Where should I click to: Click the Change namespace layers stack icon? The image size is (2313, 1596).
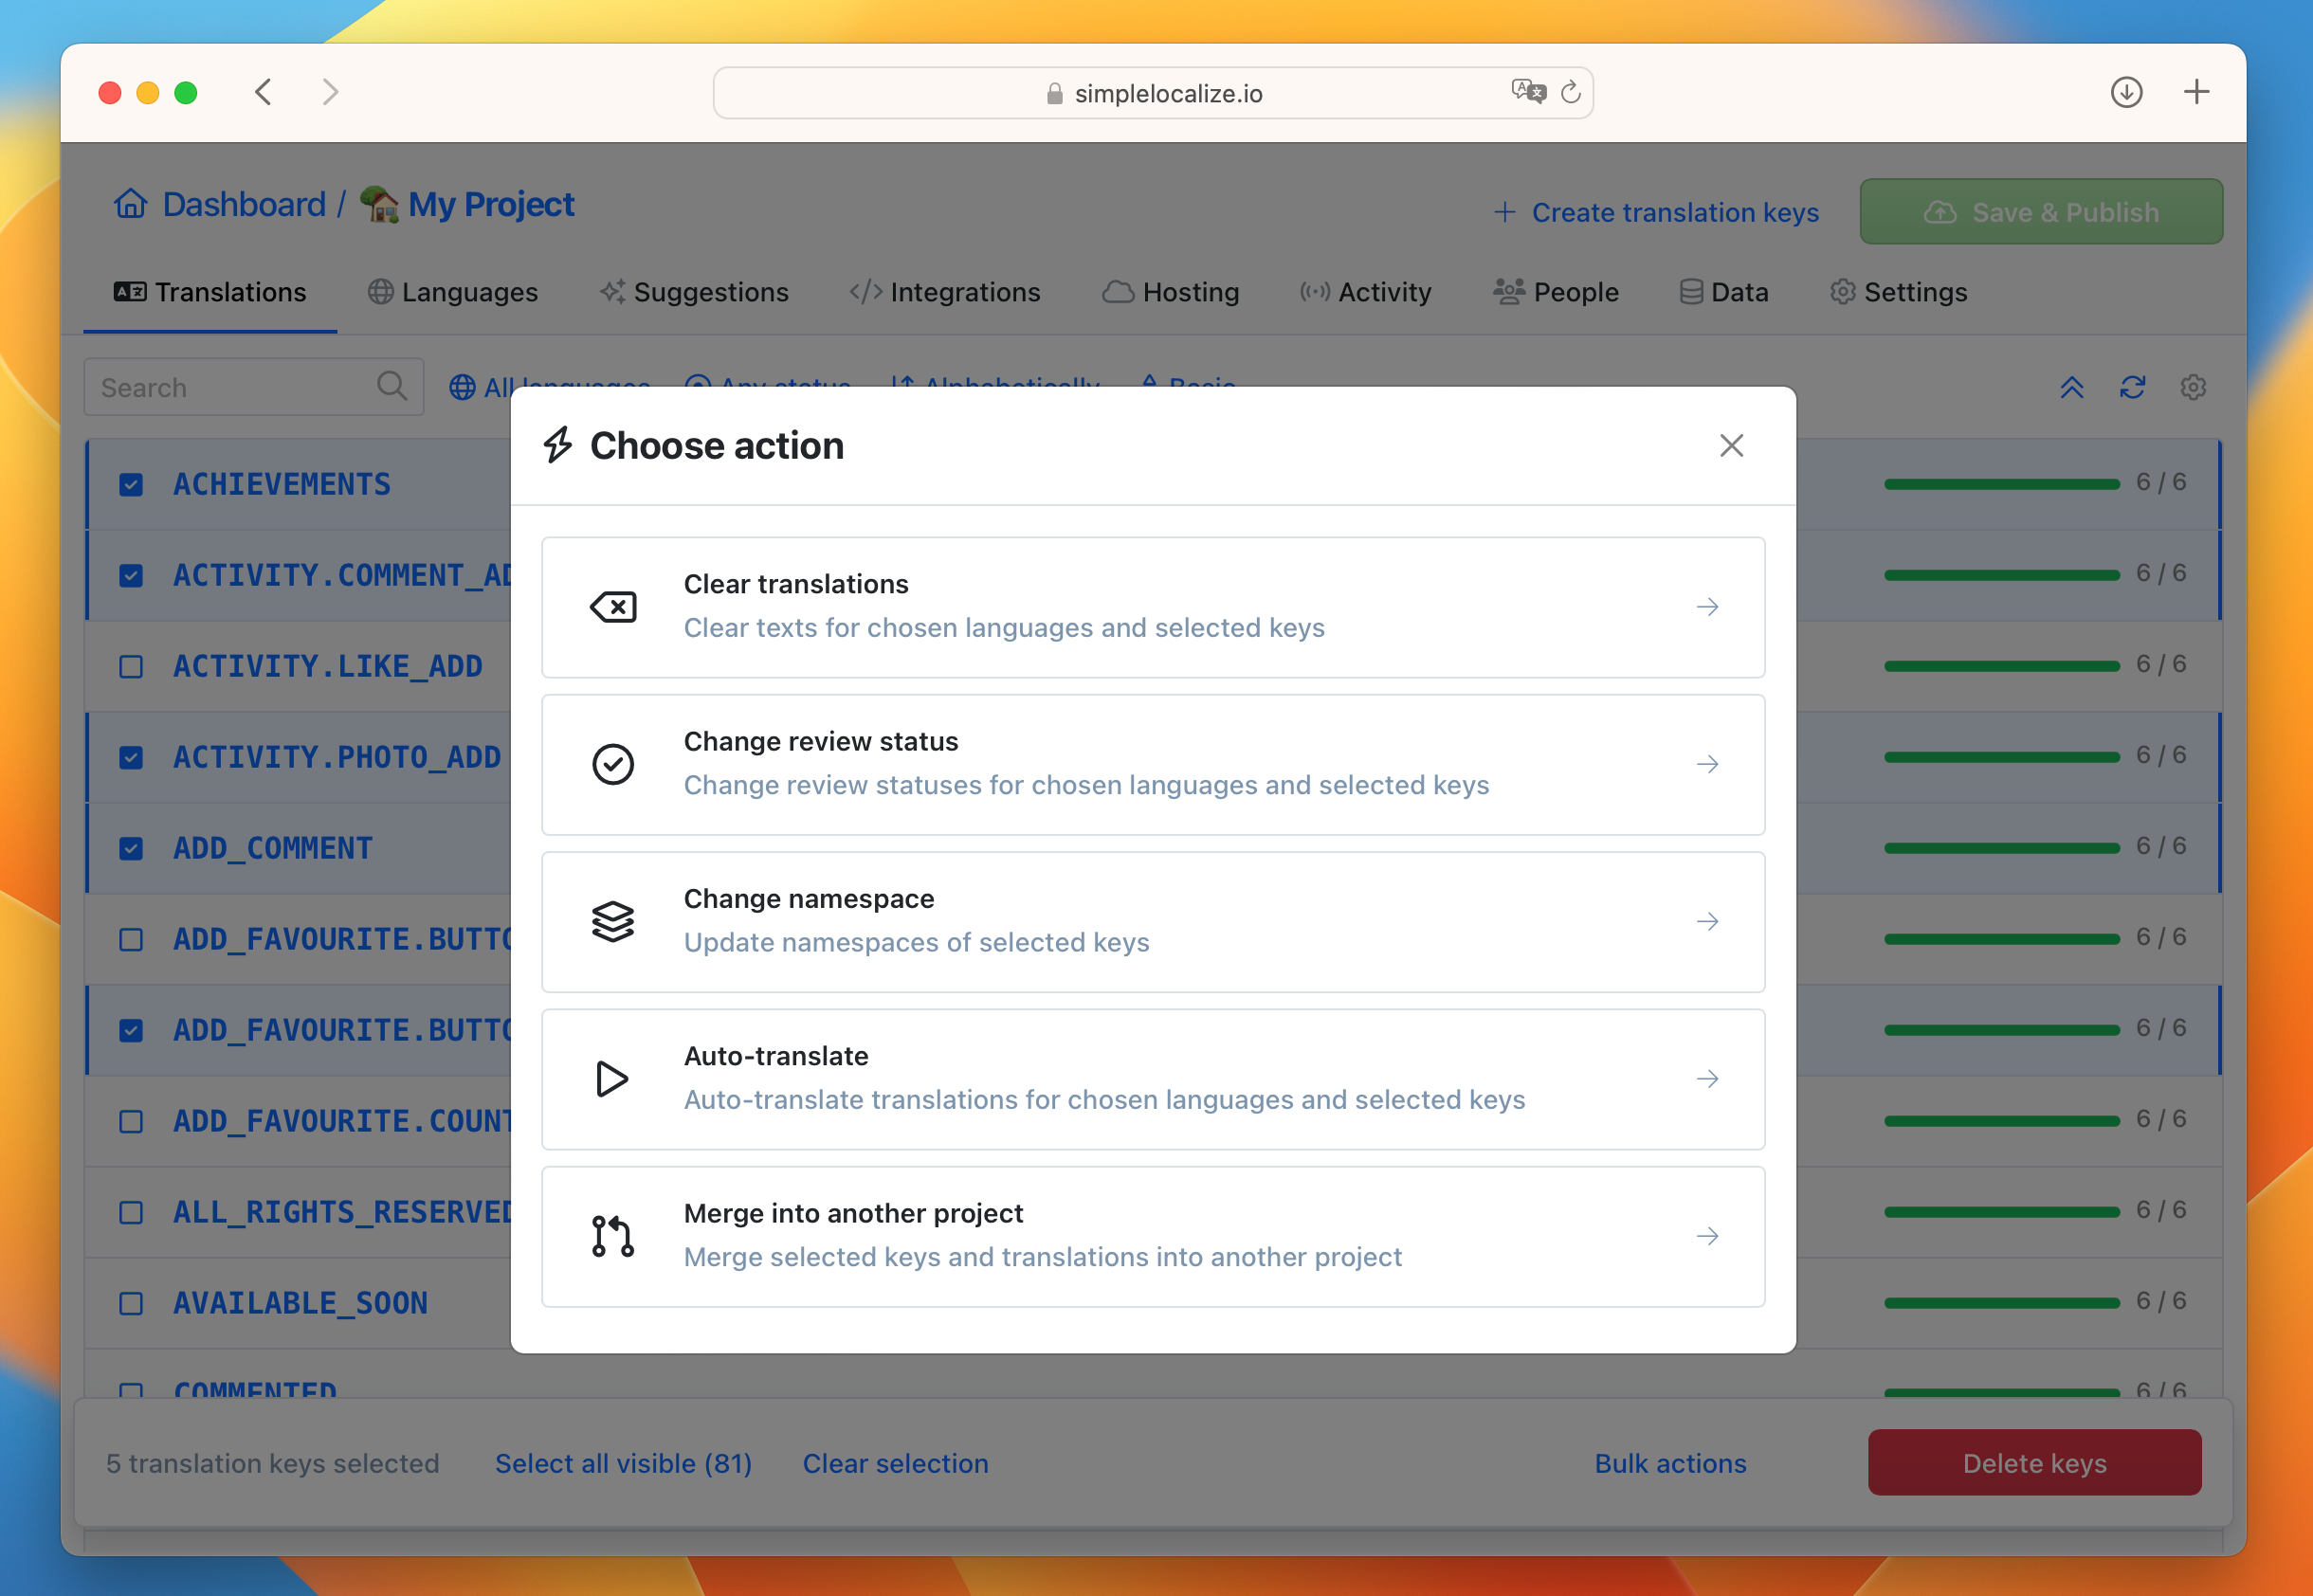coord(613,921)
